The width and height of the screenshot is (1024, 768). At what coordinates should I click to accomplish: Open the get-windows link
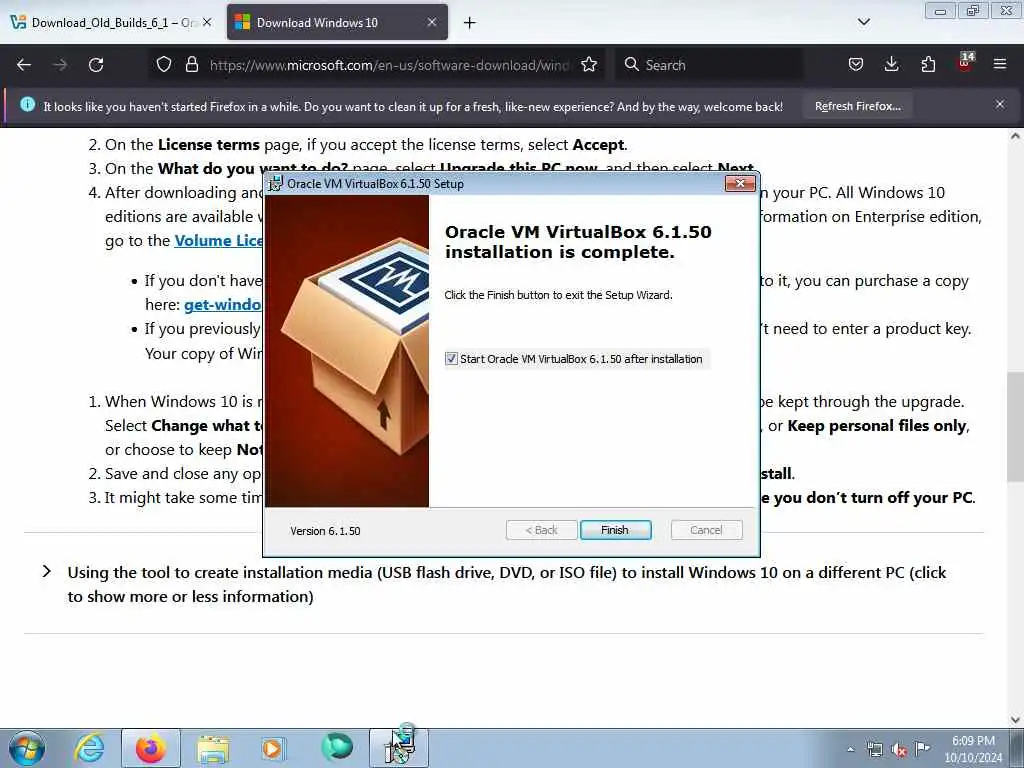pyautogui.click(x=223, y=304)
